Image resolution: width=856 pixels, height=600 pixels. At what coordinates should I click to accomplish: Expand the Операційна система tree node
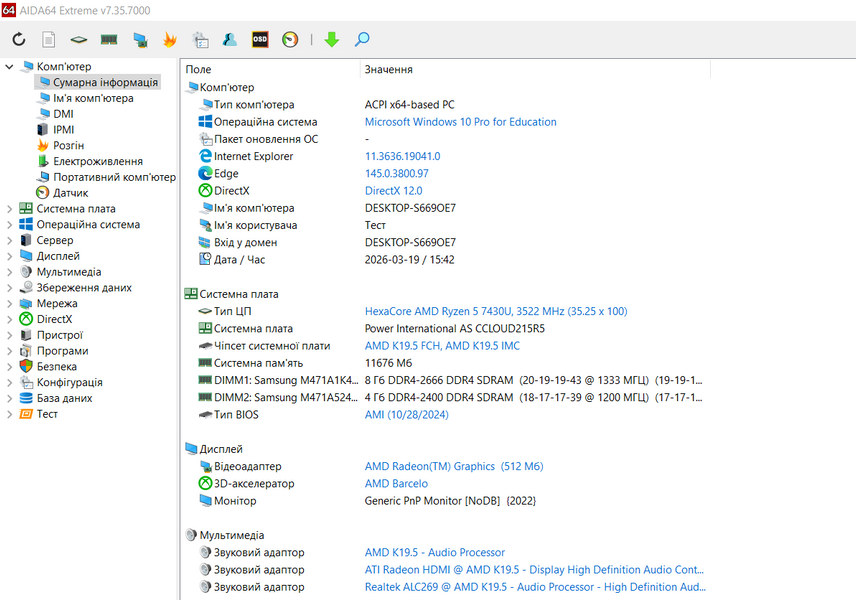click(9, 224)
